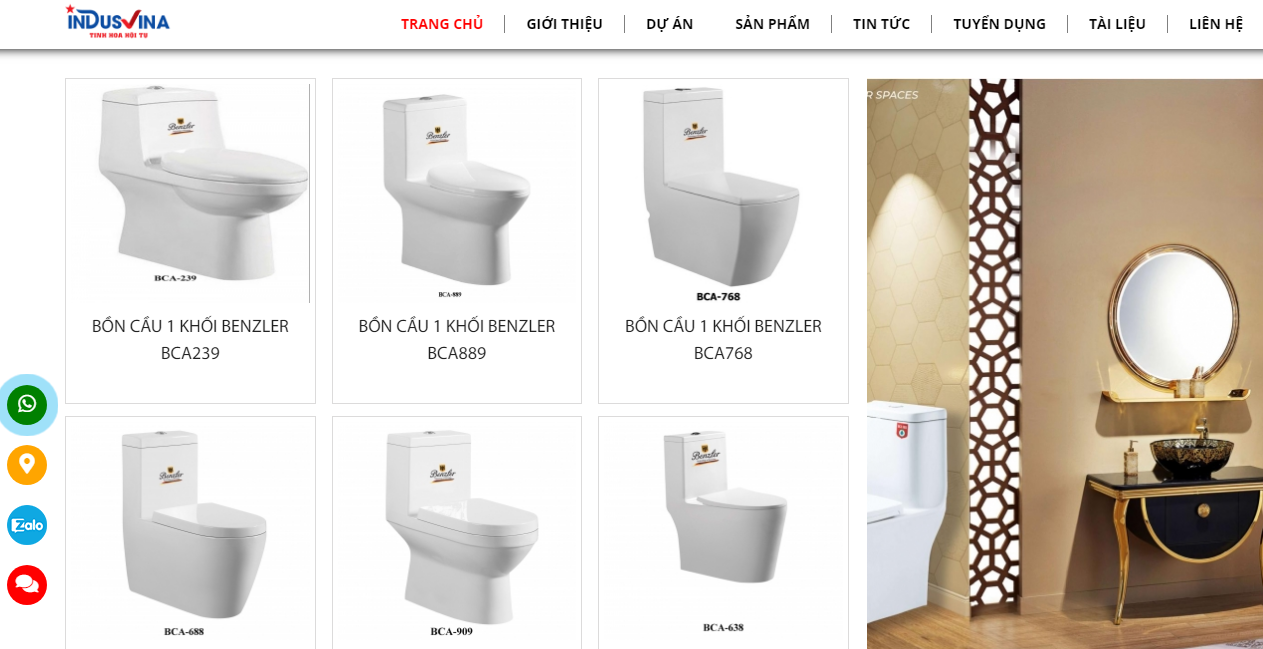Open the Benzler BCA239 product title link
1263x649 pixels.
click(190, 340)
